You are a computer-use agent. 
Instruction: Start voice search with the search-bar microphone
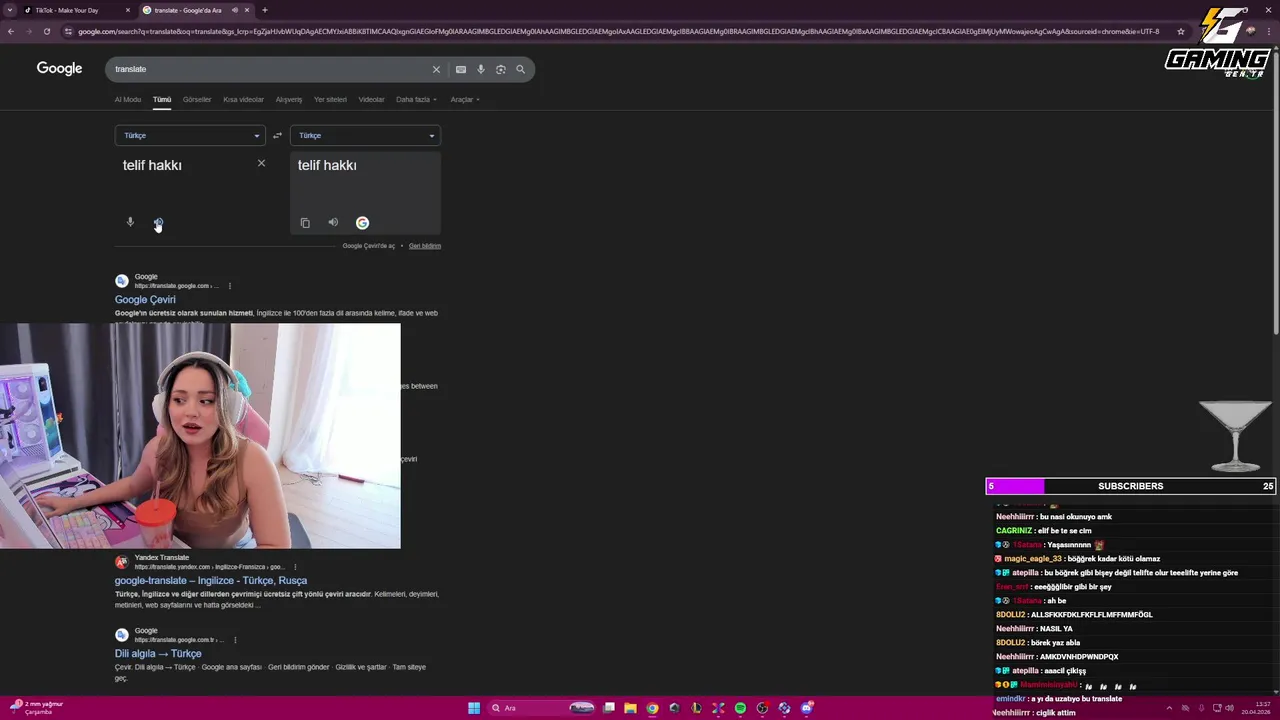coord(481,69)
